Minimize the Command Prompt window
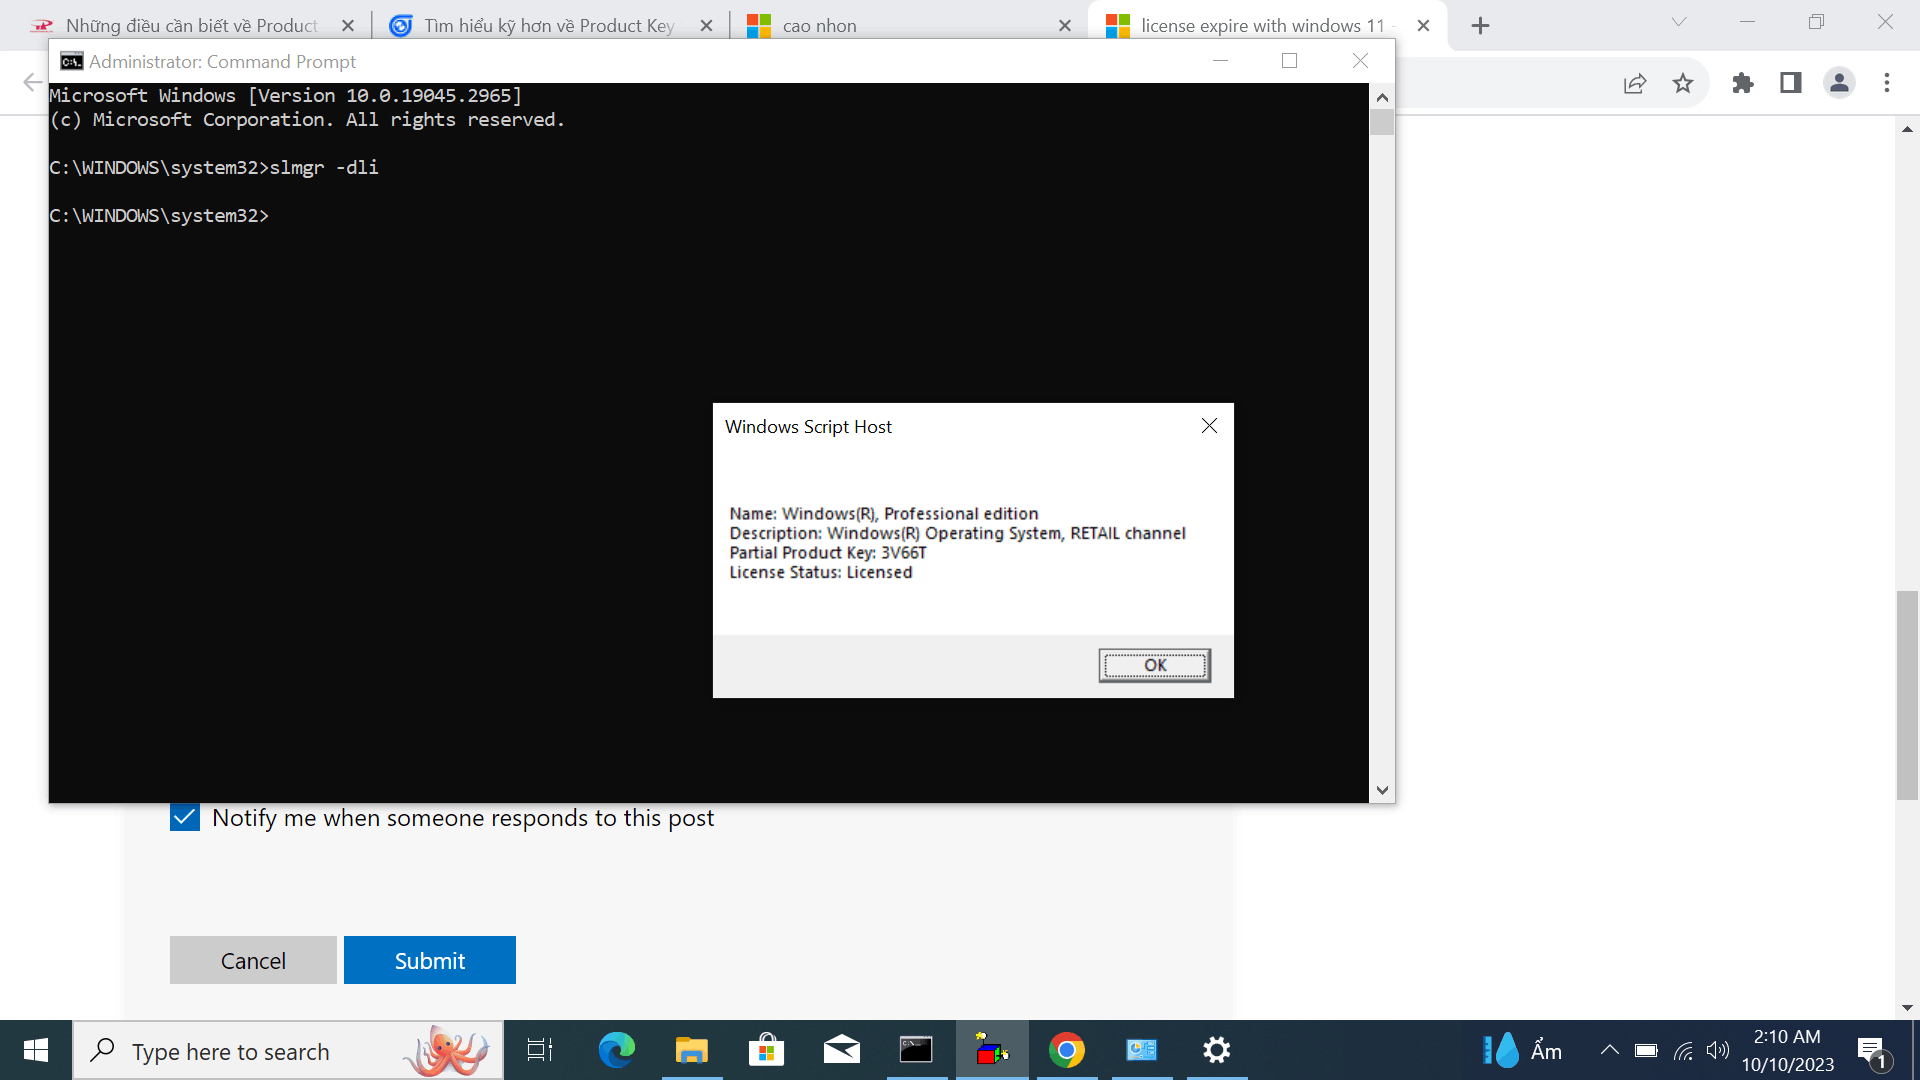1920x1080 pixels. [1220, 61]
